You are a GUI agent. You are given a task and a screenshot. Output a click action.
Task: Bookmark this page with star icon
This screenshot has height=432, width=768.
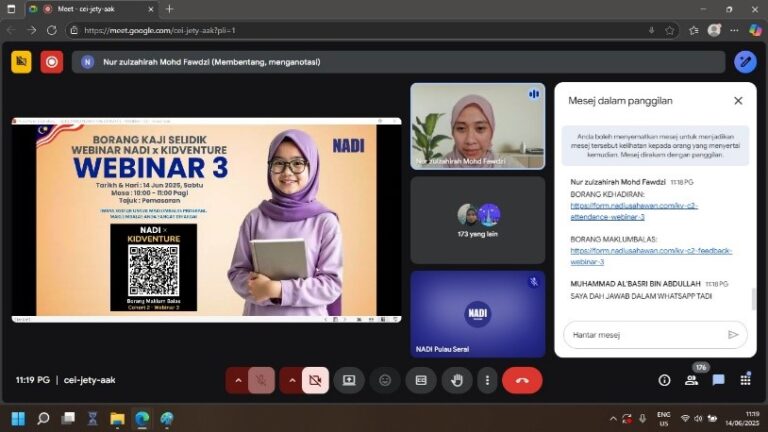click(x=670, y=30)
